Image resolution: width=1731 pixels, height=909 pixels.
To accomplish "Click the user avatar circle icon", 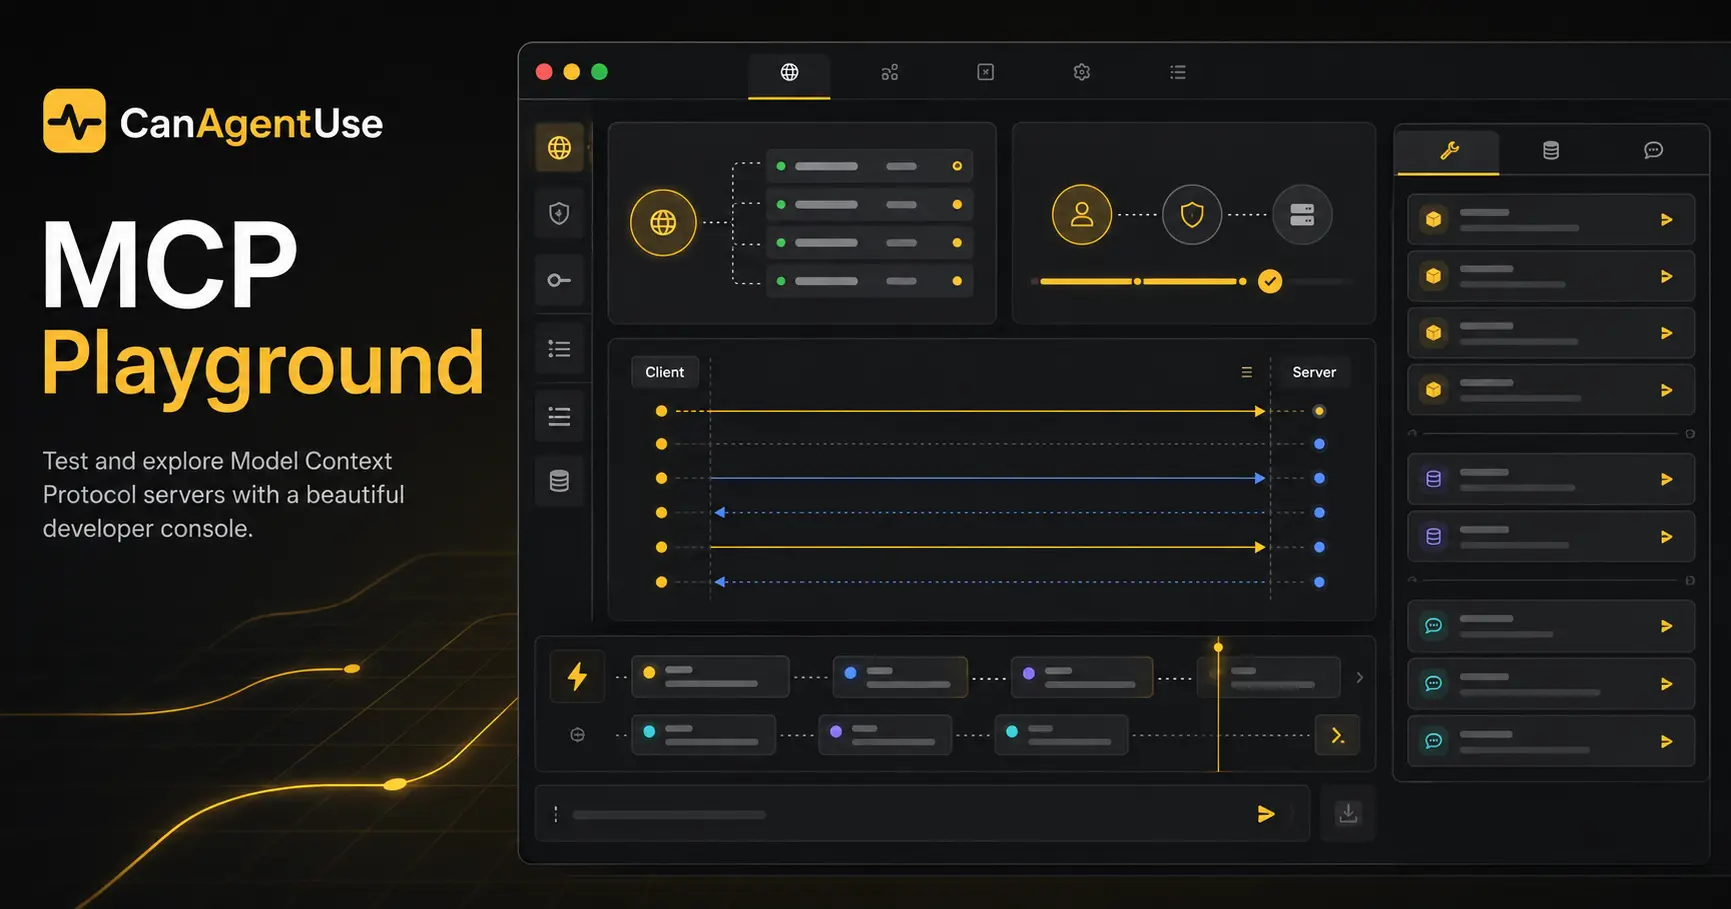I will pyautogui.click(x=1082, y=214).
